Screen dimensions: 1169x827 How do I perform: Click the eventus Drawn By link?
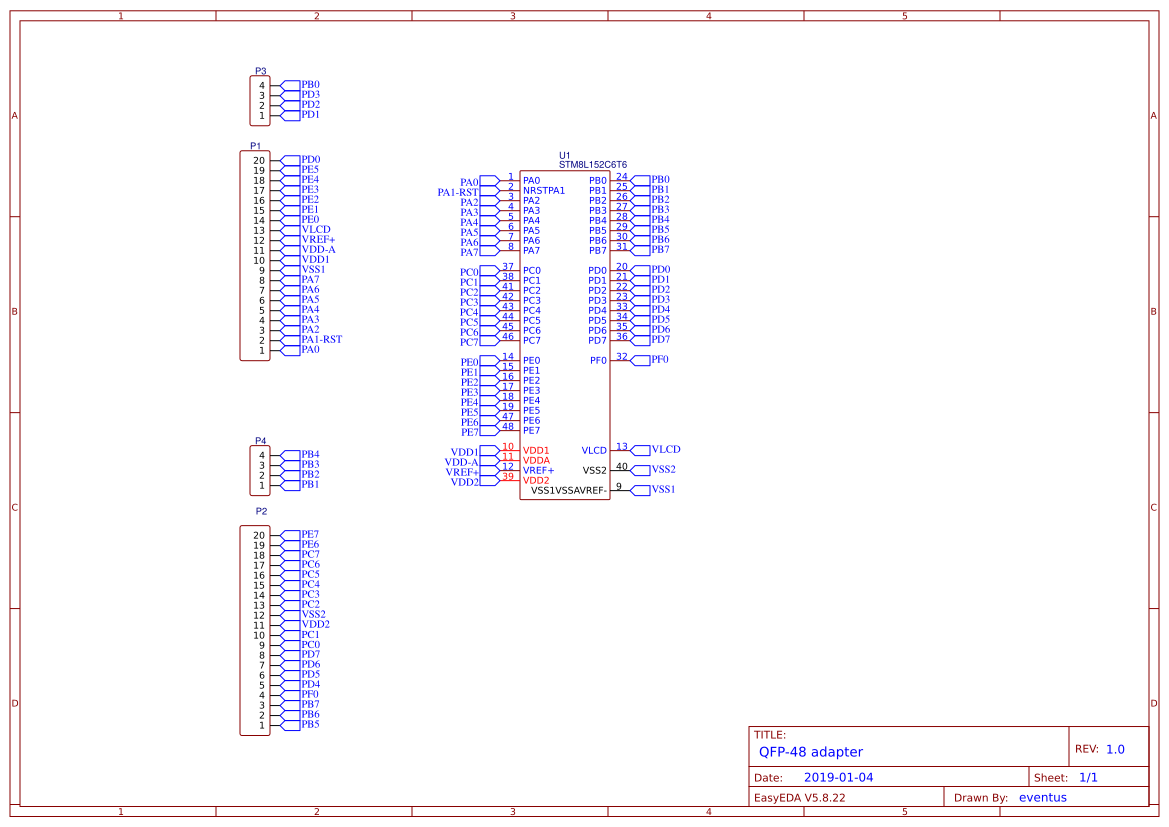pyautogui.click(x=1043, y=797)
